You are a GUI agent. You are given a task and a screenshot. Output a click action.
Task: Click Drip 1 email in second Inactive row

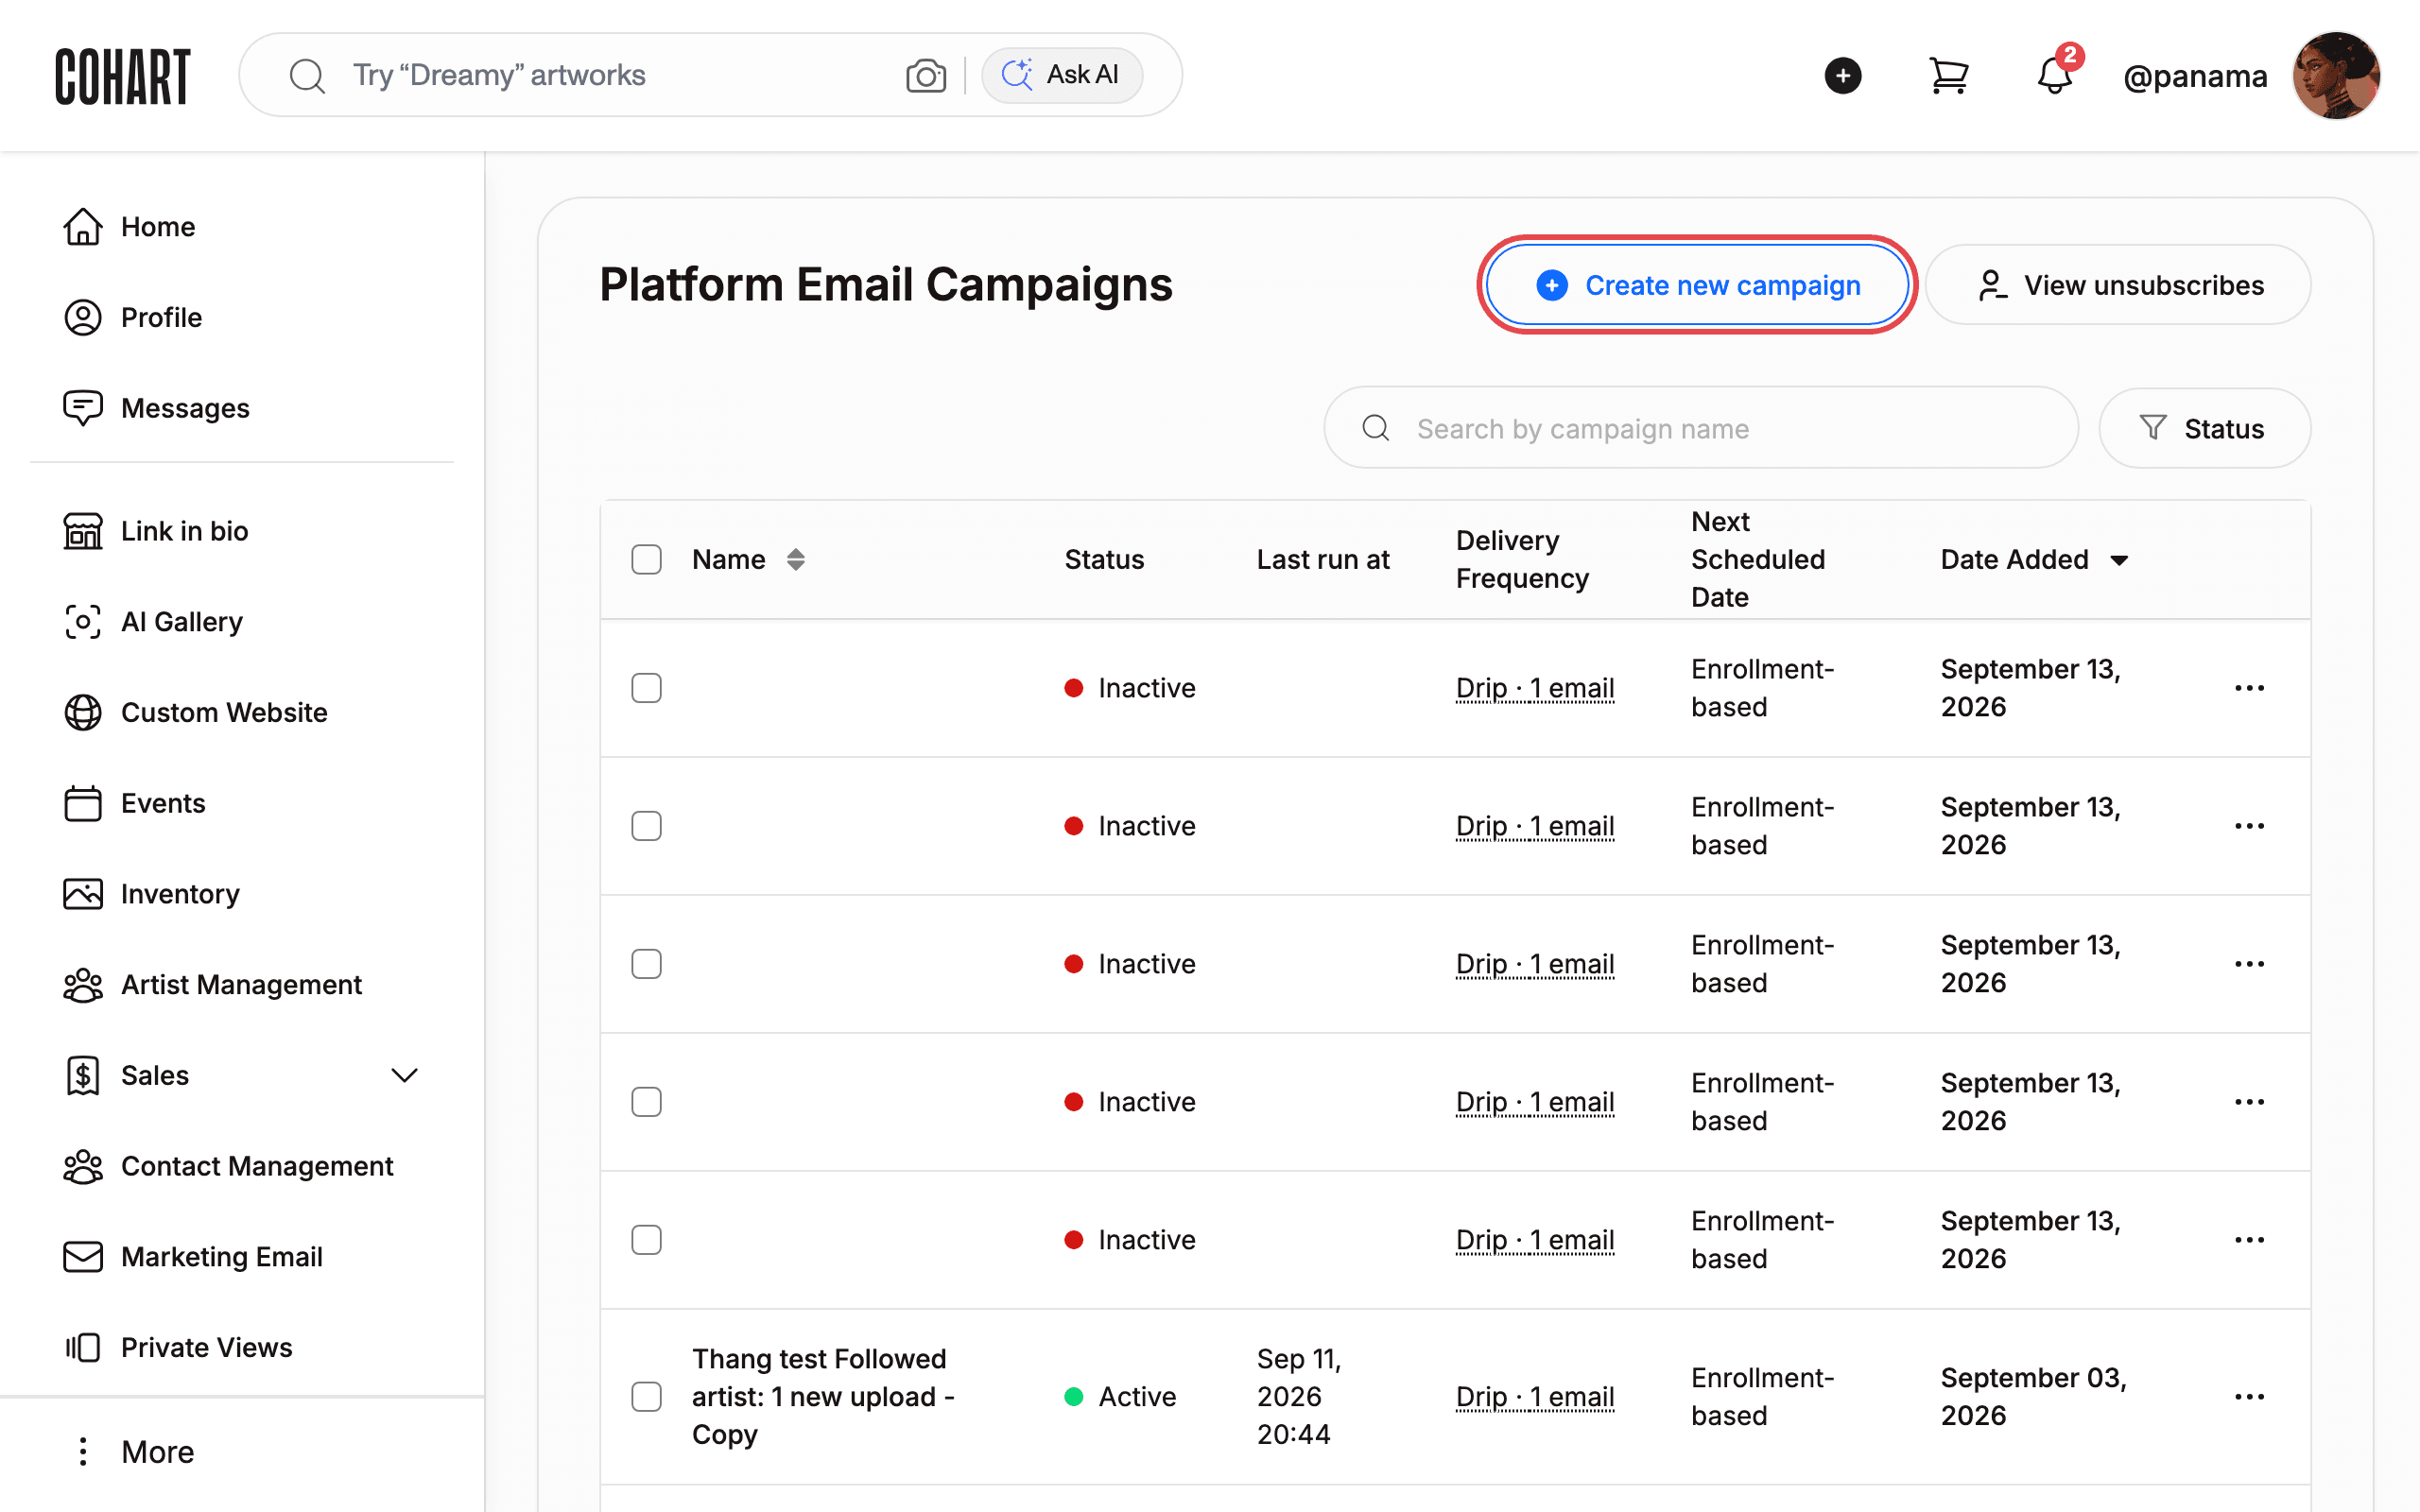[x=1535, y=826]
